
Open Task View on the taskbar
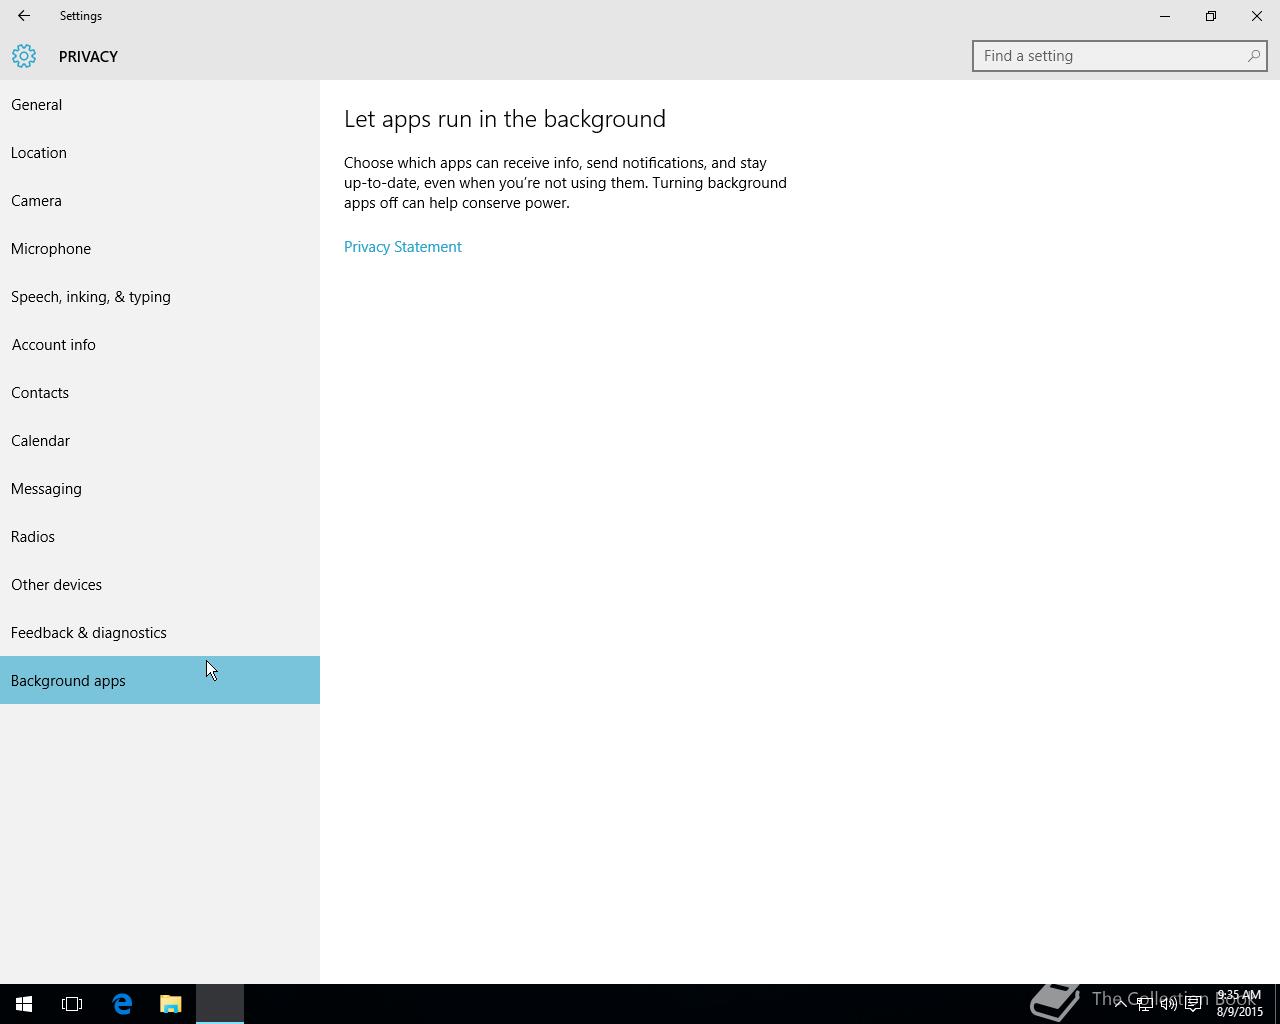tap(72, 1004)
